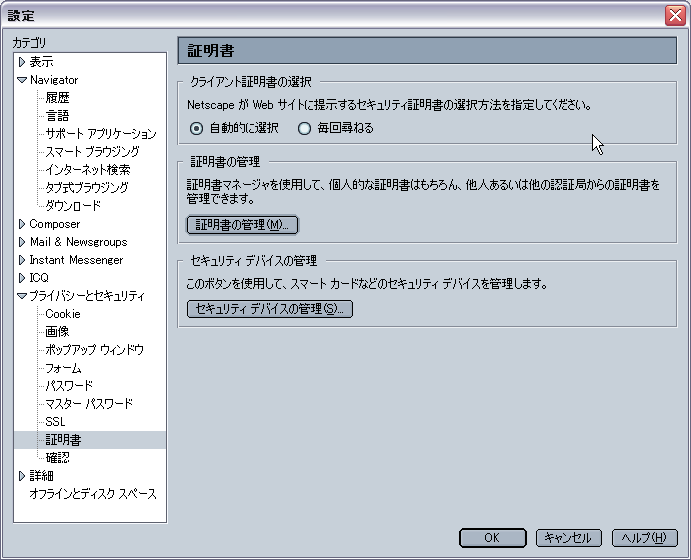Expand the Instant Messenger triangle

click(x=22, y=260)
